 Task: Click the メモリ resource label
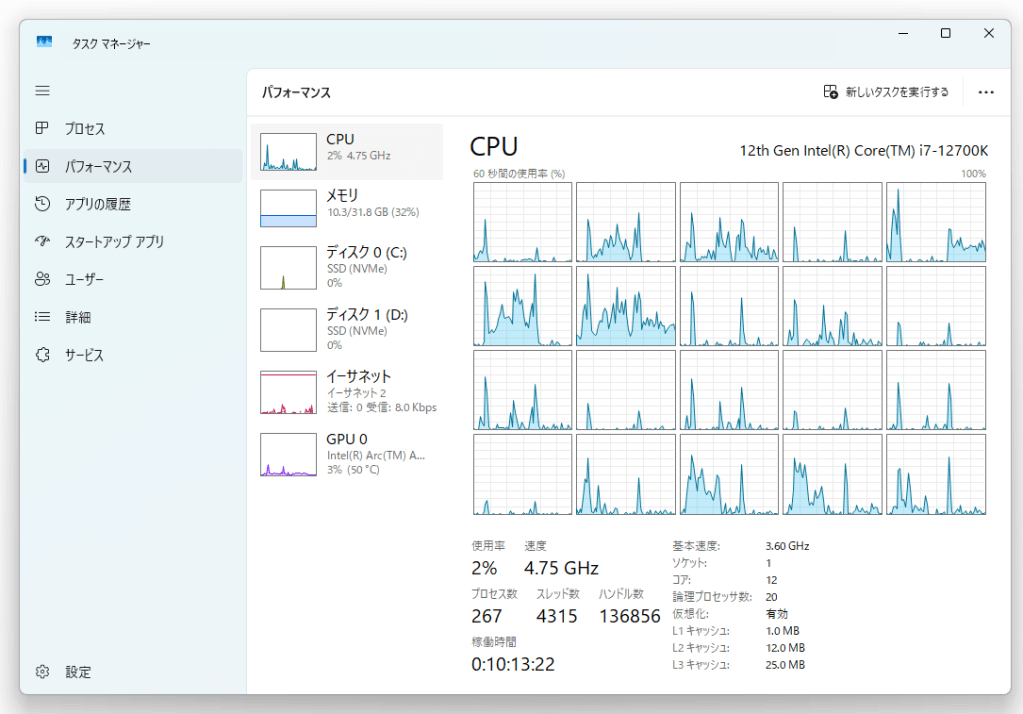[343, 195]
